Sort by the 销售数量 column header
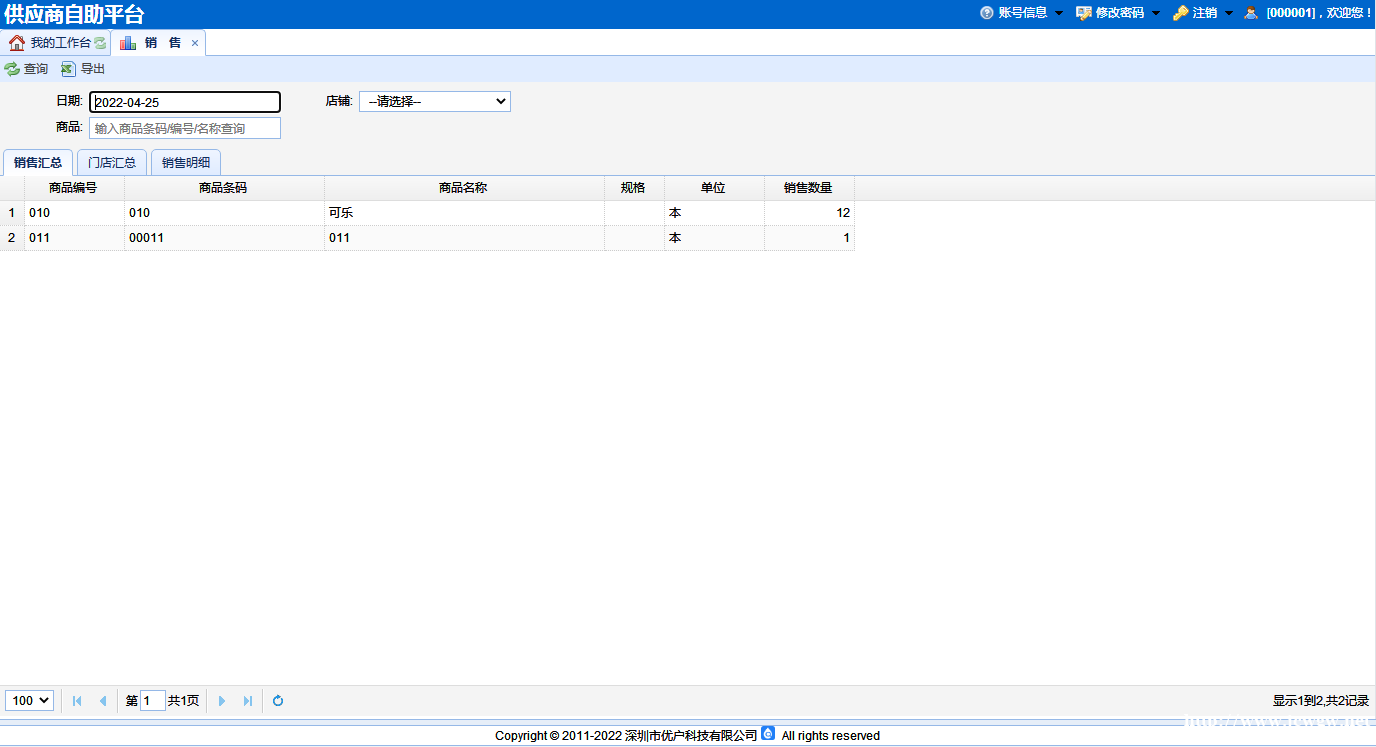1376x747 pixels. coord(808,188)
